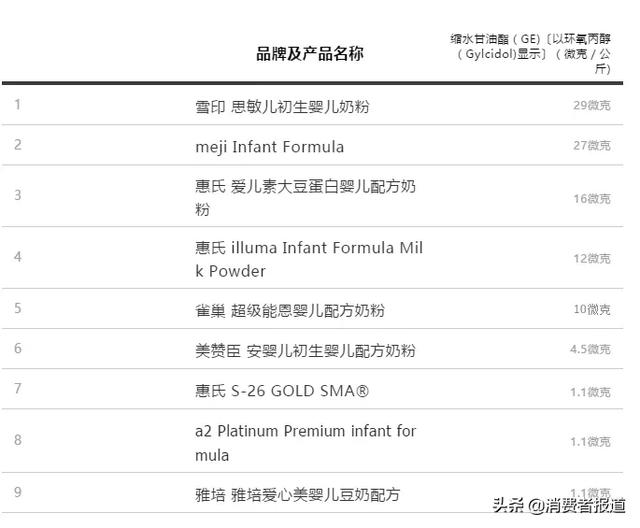
Task: Select a2 Platinum Premium infant formula row
Action: pos(312,441)
